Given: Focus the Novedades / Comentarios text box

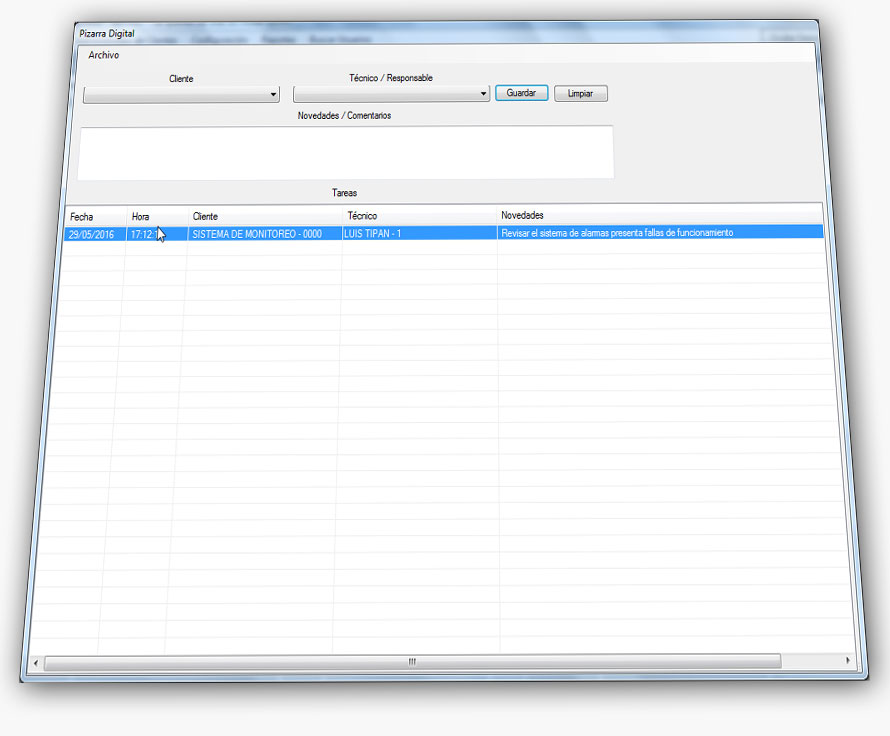Looking at the screenshot, I should pos(345,152).
